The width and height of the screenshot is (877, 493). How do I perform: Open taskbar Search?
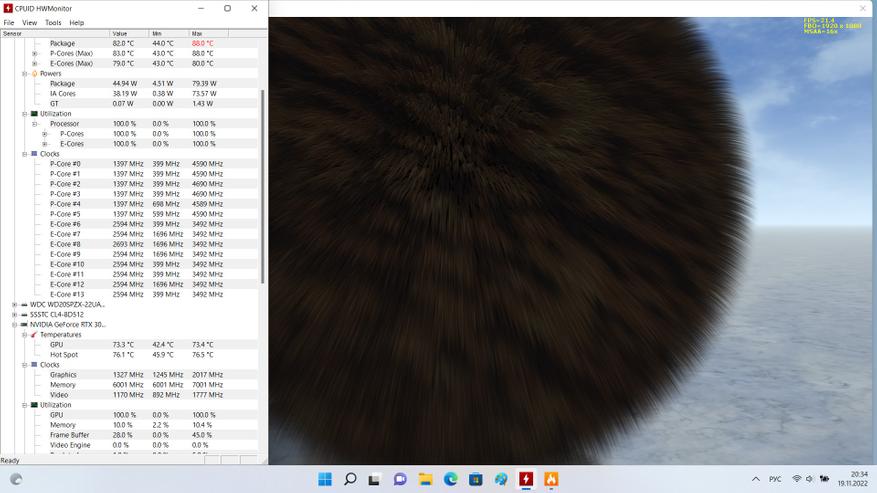point(350,479)
